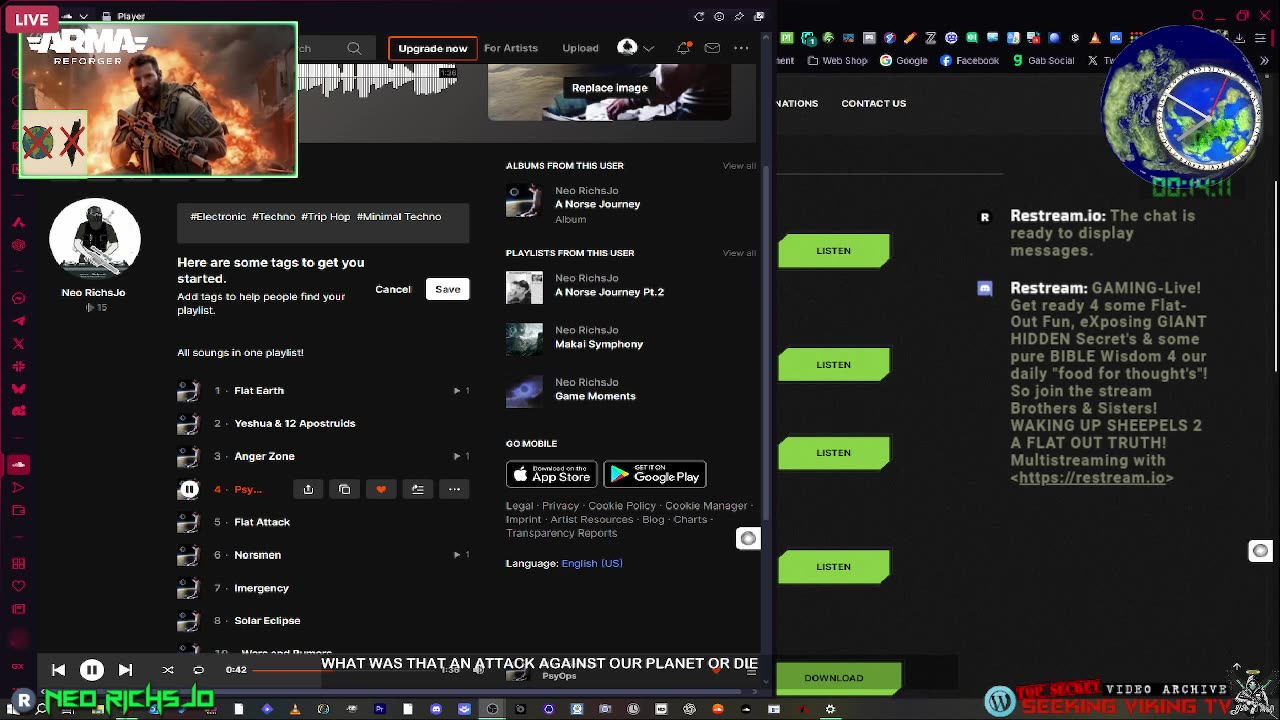View all albums from this user
The image size is (1280, 720).
pos(739,166)
